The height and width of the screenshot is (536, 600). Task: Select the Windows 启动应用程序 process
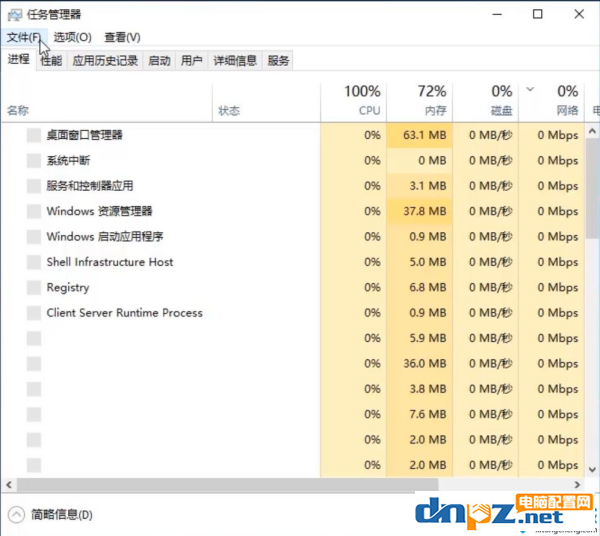(292, 236)
